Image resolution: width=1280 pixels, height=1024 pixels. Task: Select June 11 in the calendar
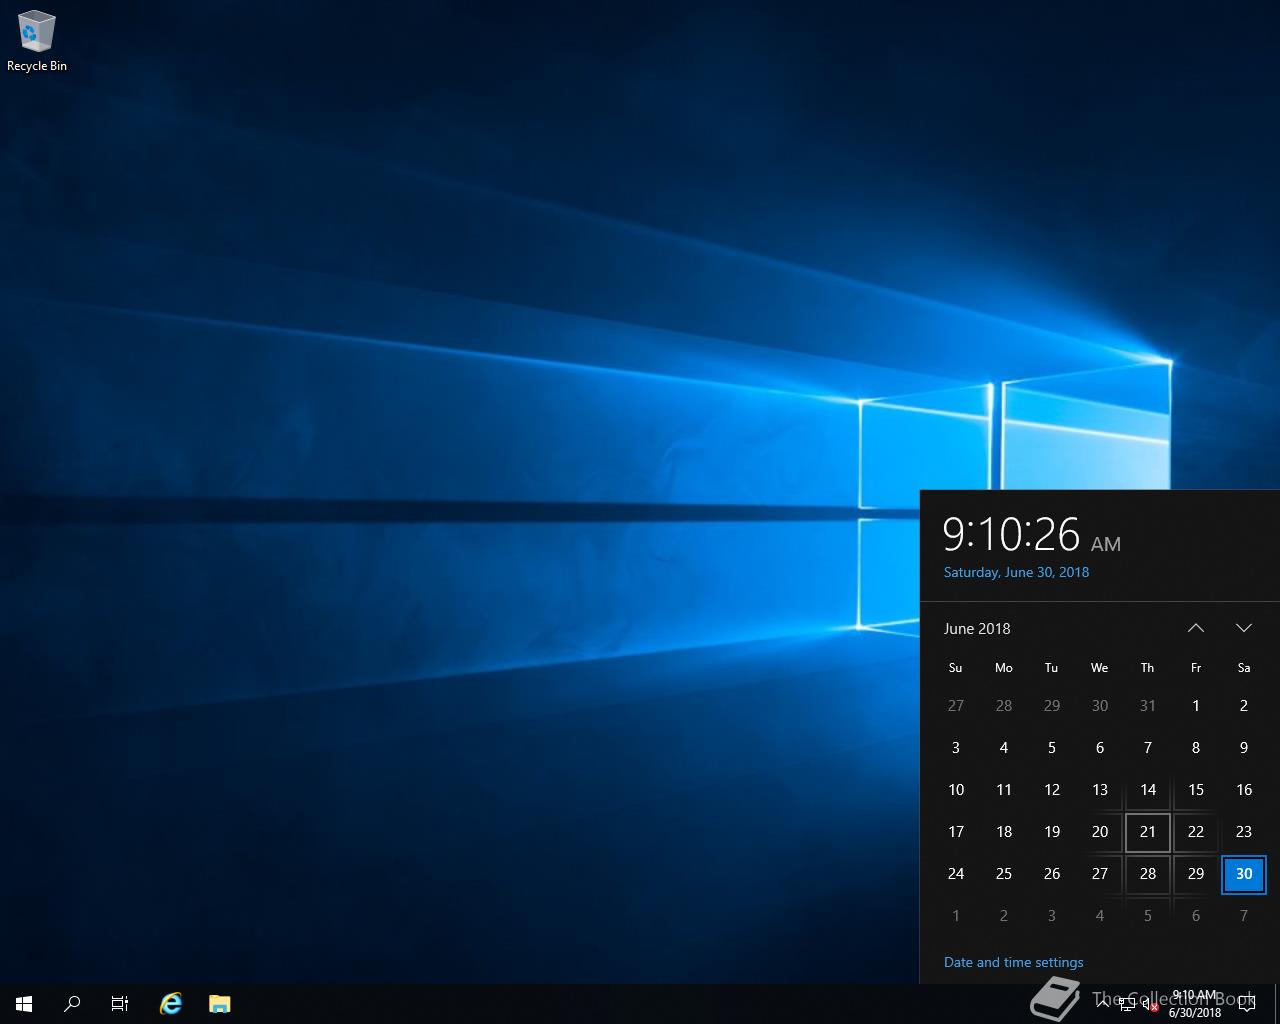(1004, 790)
